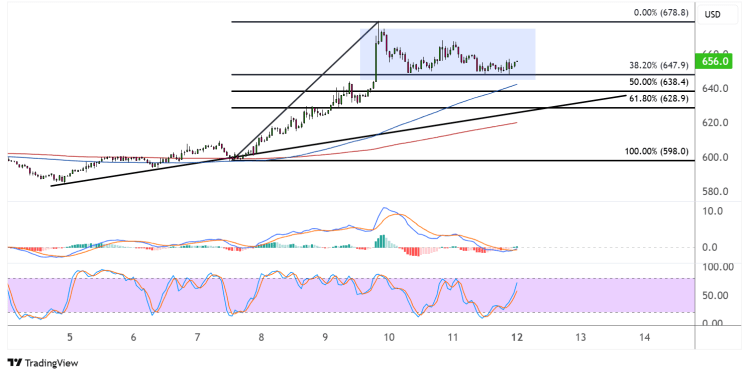Click date label 6 on time axis
Image resolution: width=749 pixels, height=375 pixels.
tap(133, 338)
